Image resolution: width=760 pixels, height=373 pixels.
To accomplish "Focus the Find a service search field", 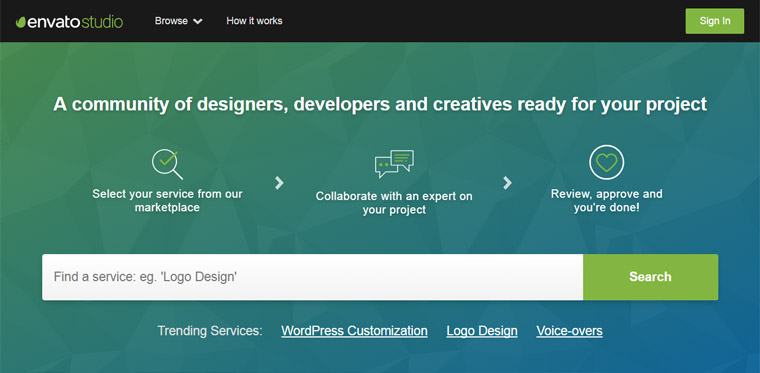I will click(313, 277).
